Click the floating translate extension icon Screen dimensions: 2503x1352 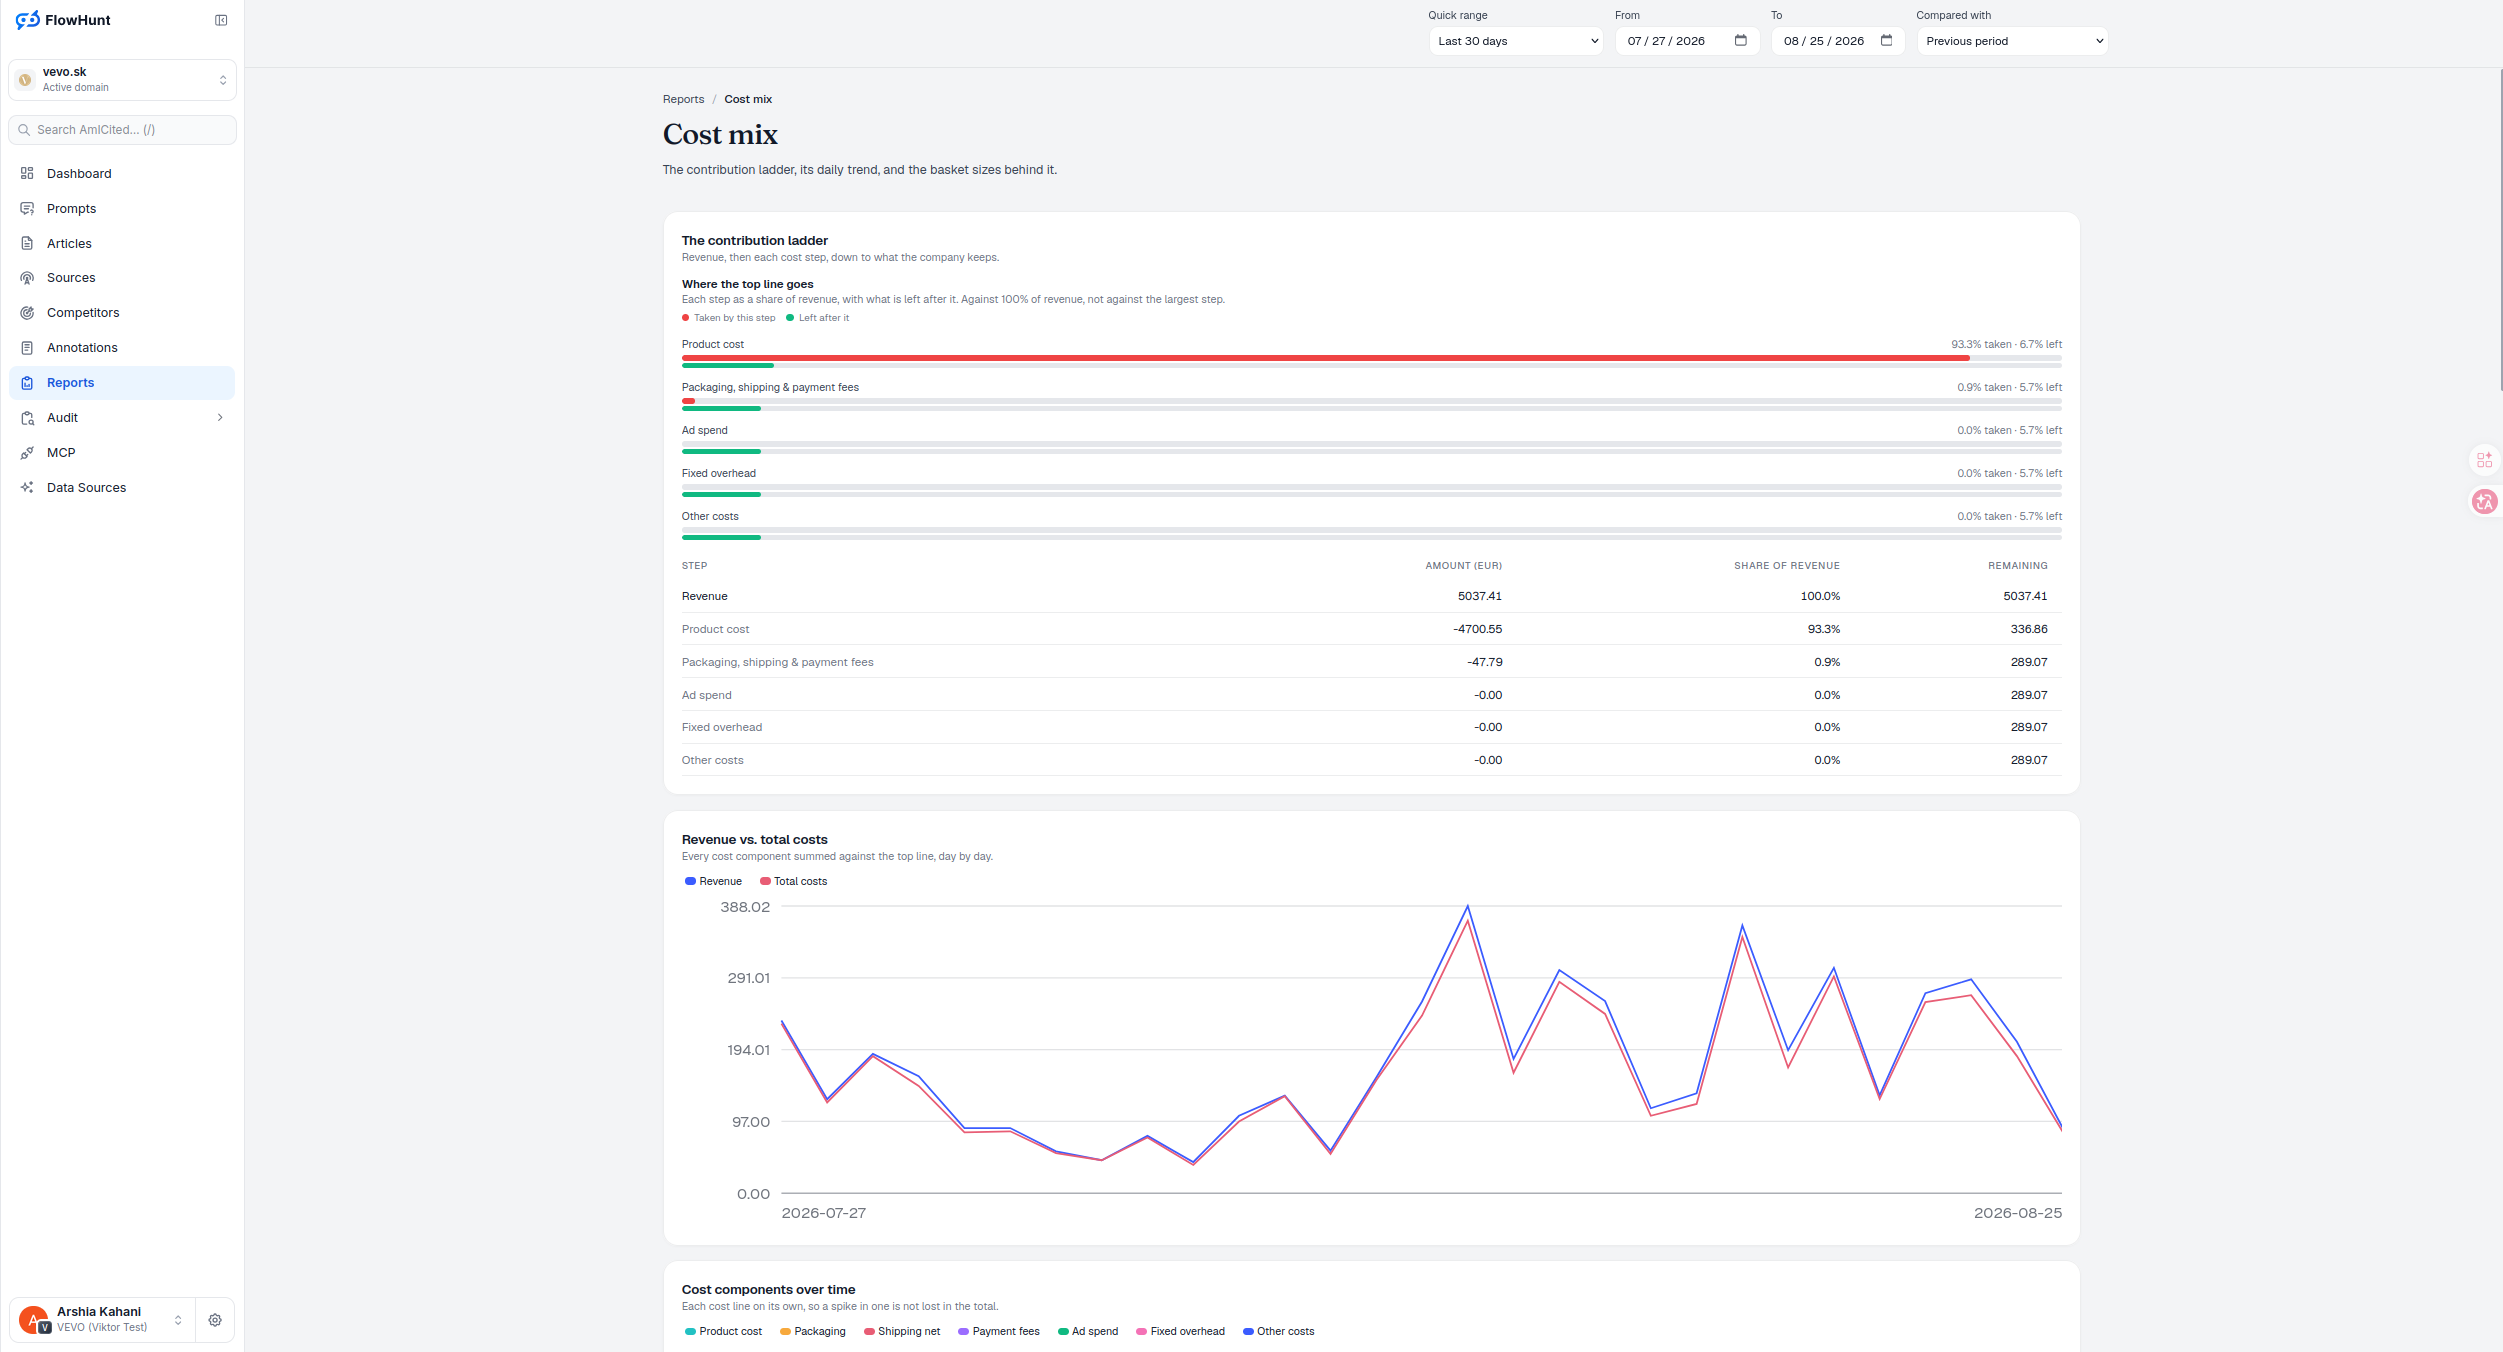point(2485,501)
